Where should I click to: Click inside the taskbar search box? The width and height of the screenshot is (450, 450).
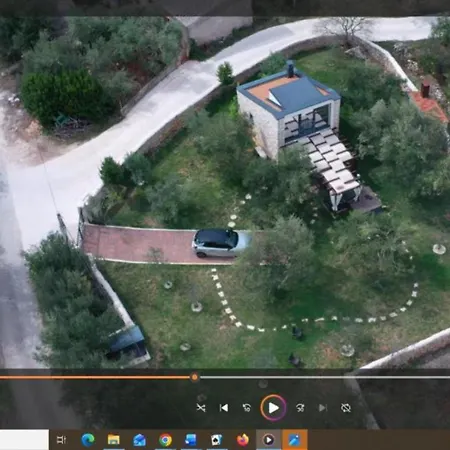click(x=24, y=440)
